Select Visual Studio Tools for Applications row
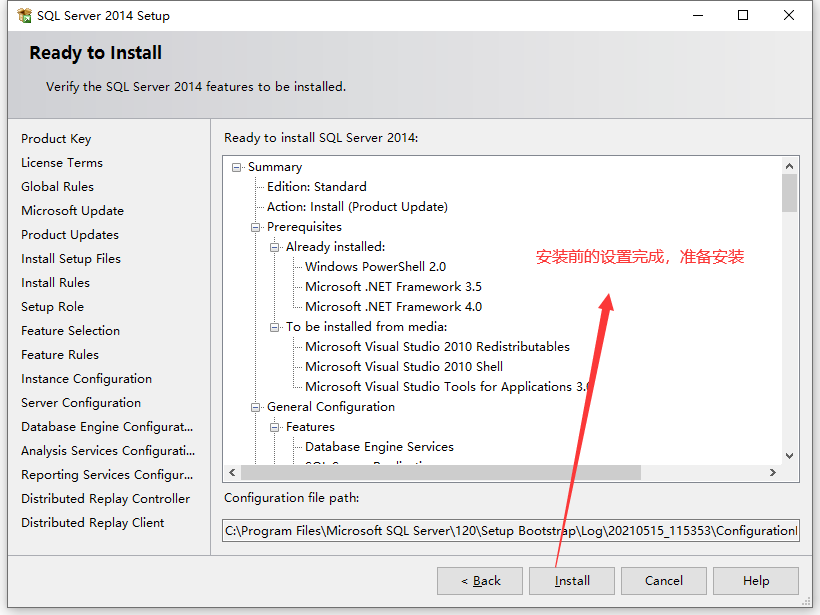The width and height of the screenshot is (820, 615). (x=447, y=387)
